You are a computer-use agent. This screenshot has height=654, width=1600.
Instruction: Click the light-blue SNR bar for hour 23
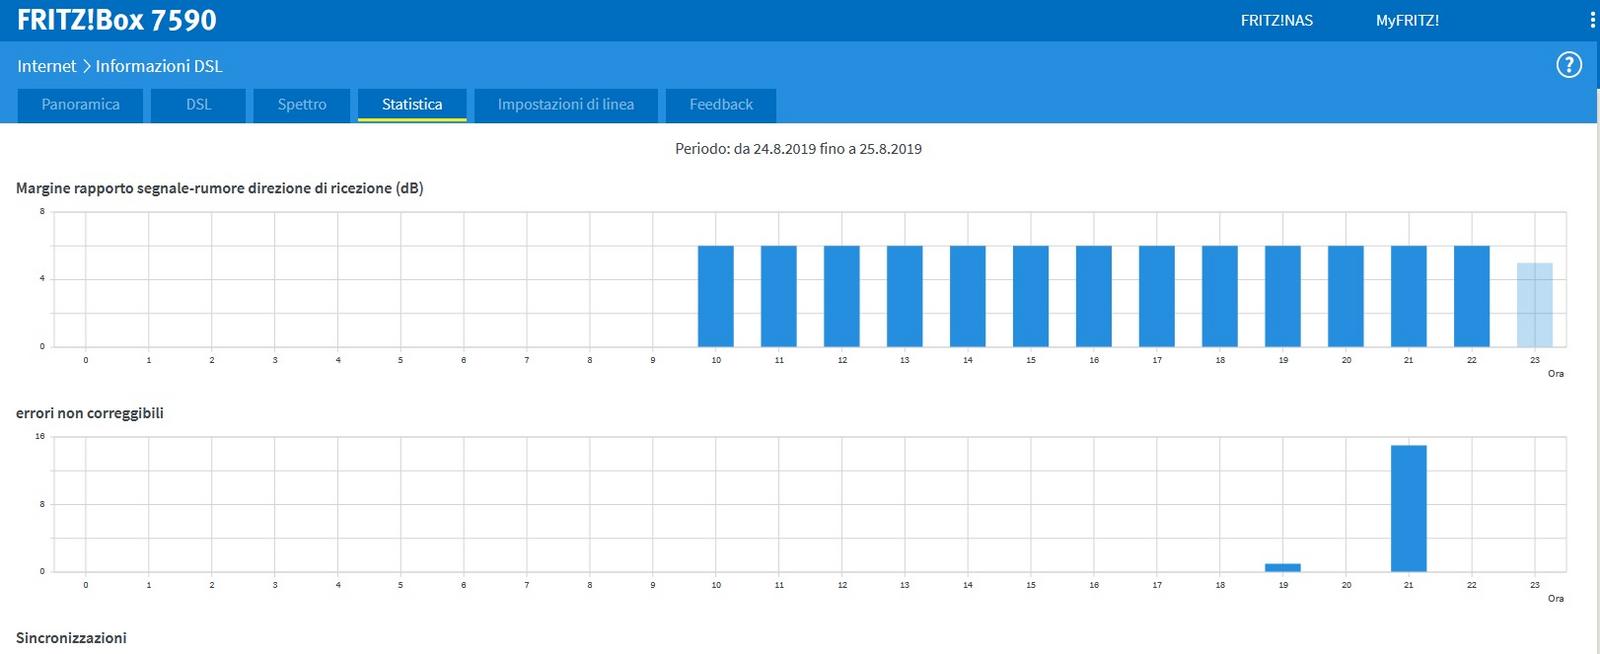click(x=1535, y=305)
